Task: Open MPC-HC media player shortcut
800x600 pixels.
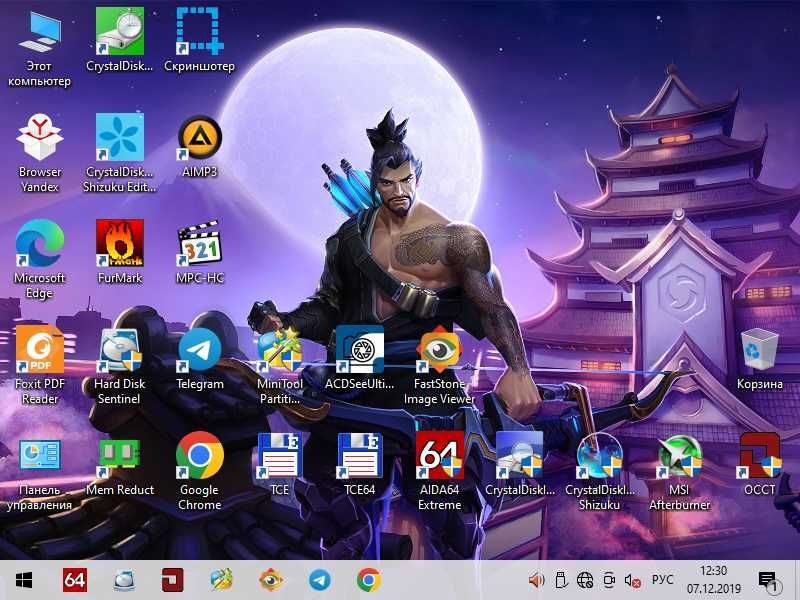Action: (x=199, y=252)
